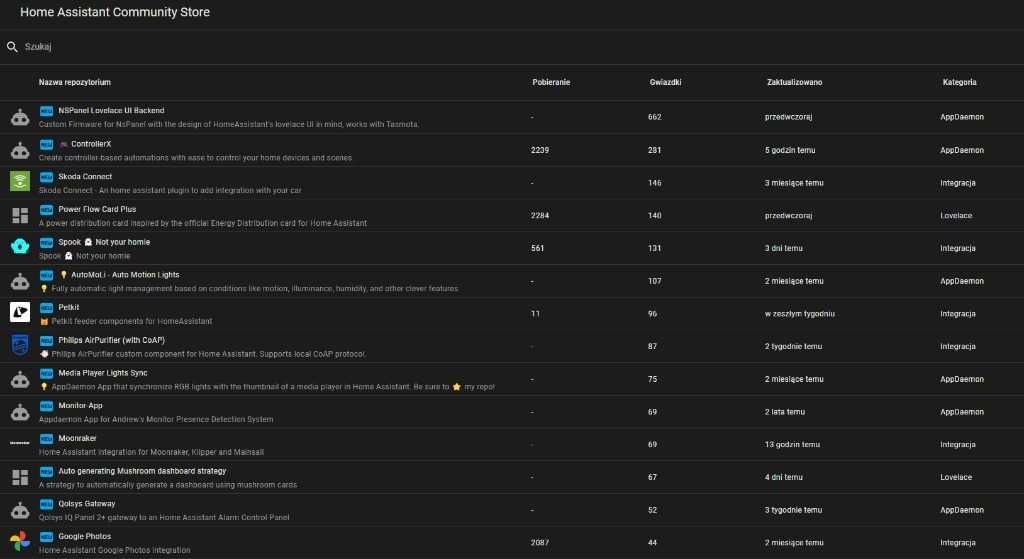Click AppDaemon category of Qolsys Gateway row

pyautogui.click(x=962, y=510)
